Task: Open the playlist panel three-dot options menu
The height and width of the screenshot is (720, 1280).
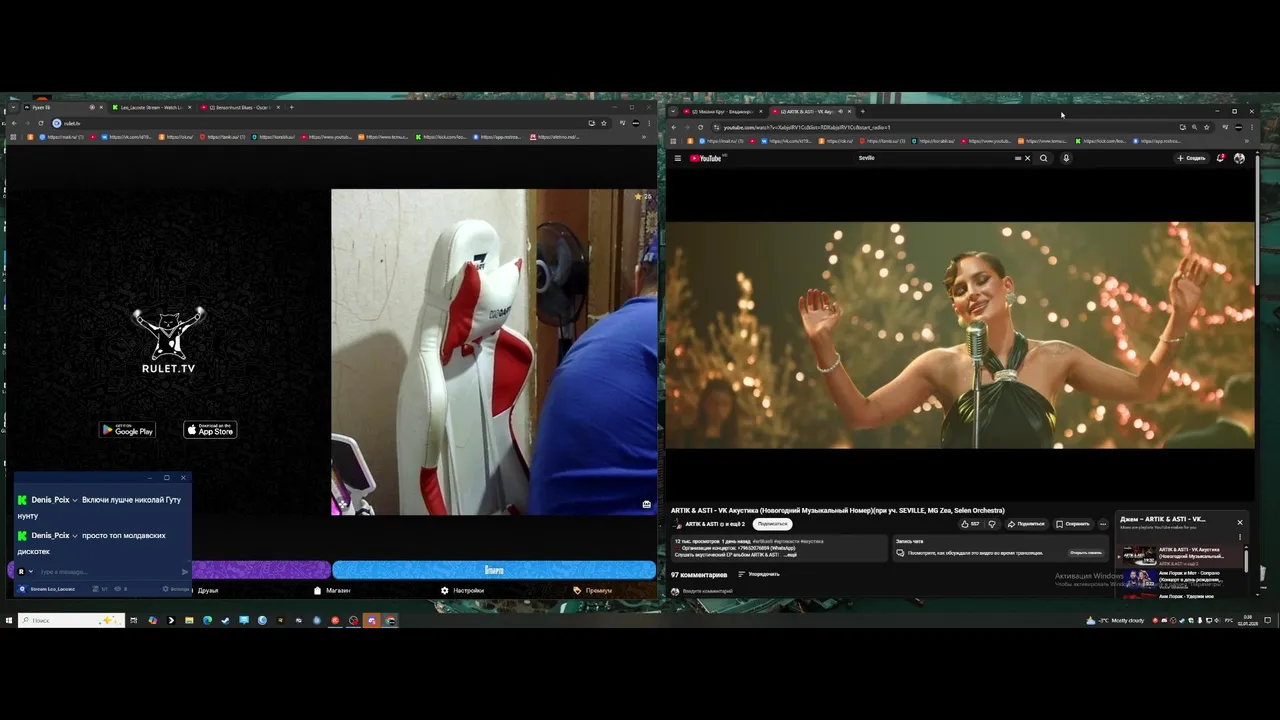Action: (x=1240, y=537)
